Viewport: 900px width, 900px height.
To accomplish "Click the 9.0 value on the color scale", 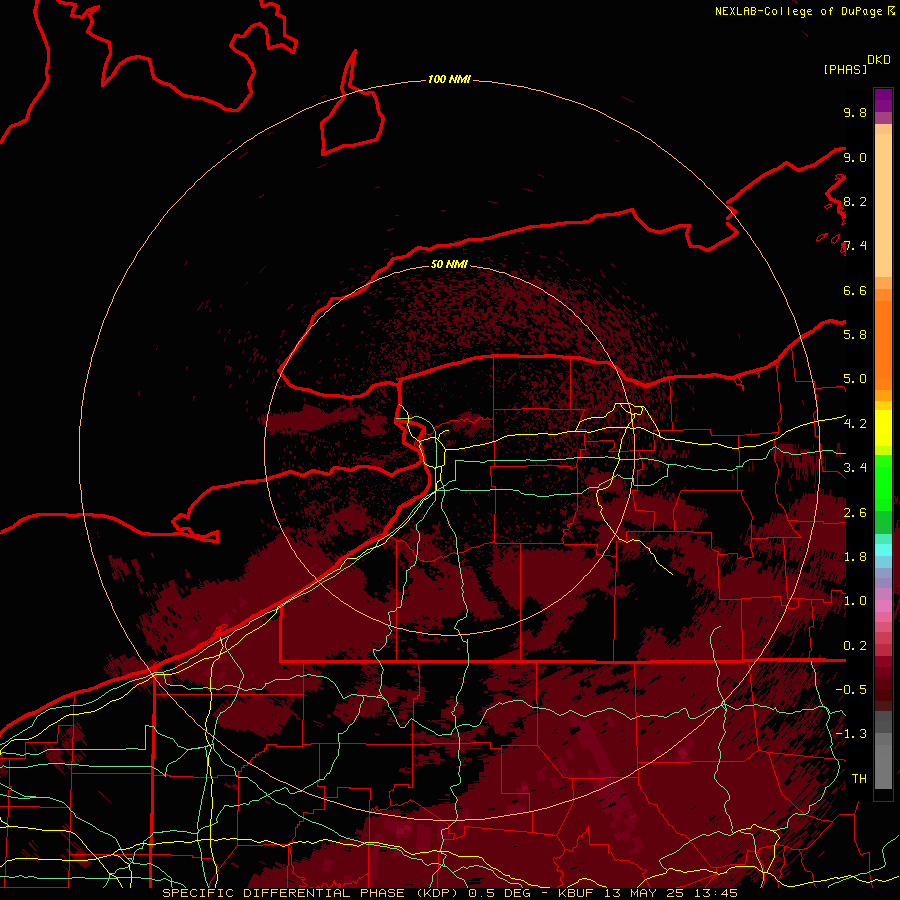I will click(x=855, y=157).
